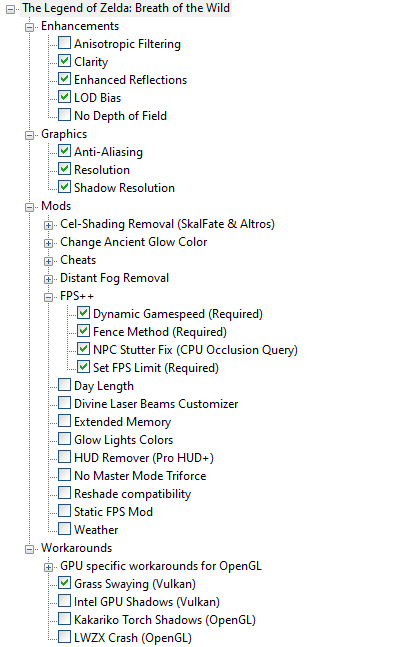
Task: Uncheck Grass Swaying (Vulkan)
Action: click(x=64, y=583)
